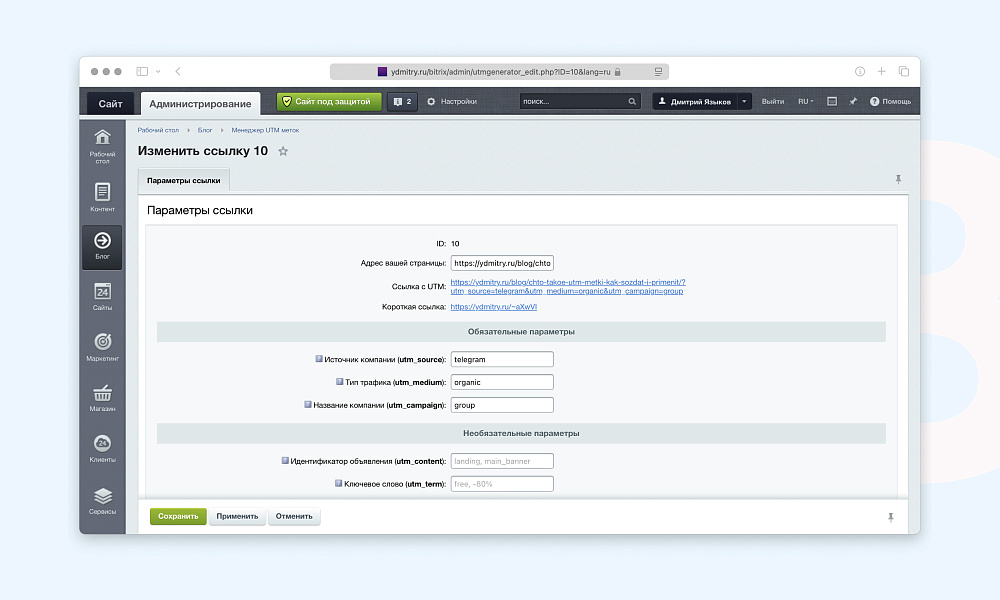Switch to the Сайт tab

click(x=110, y=103)
